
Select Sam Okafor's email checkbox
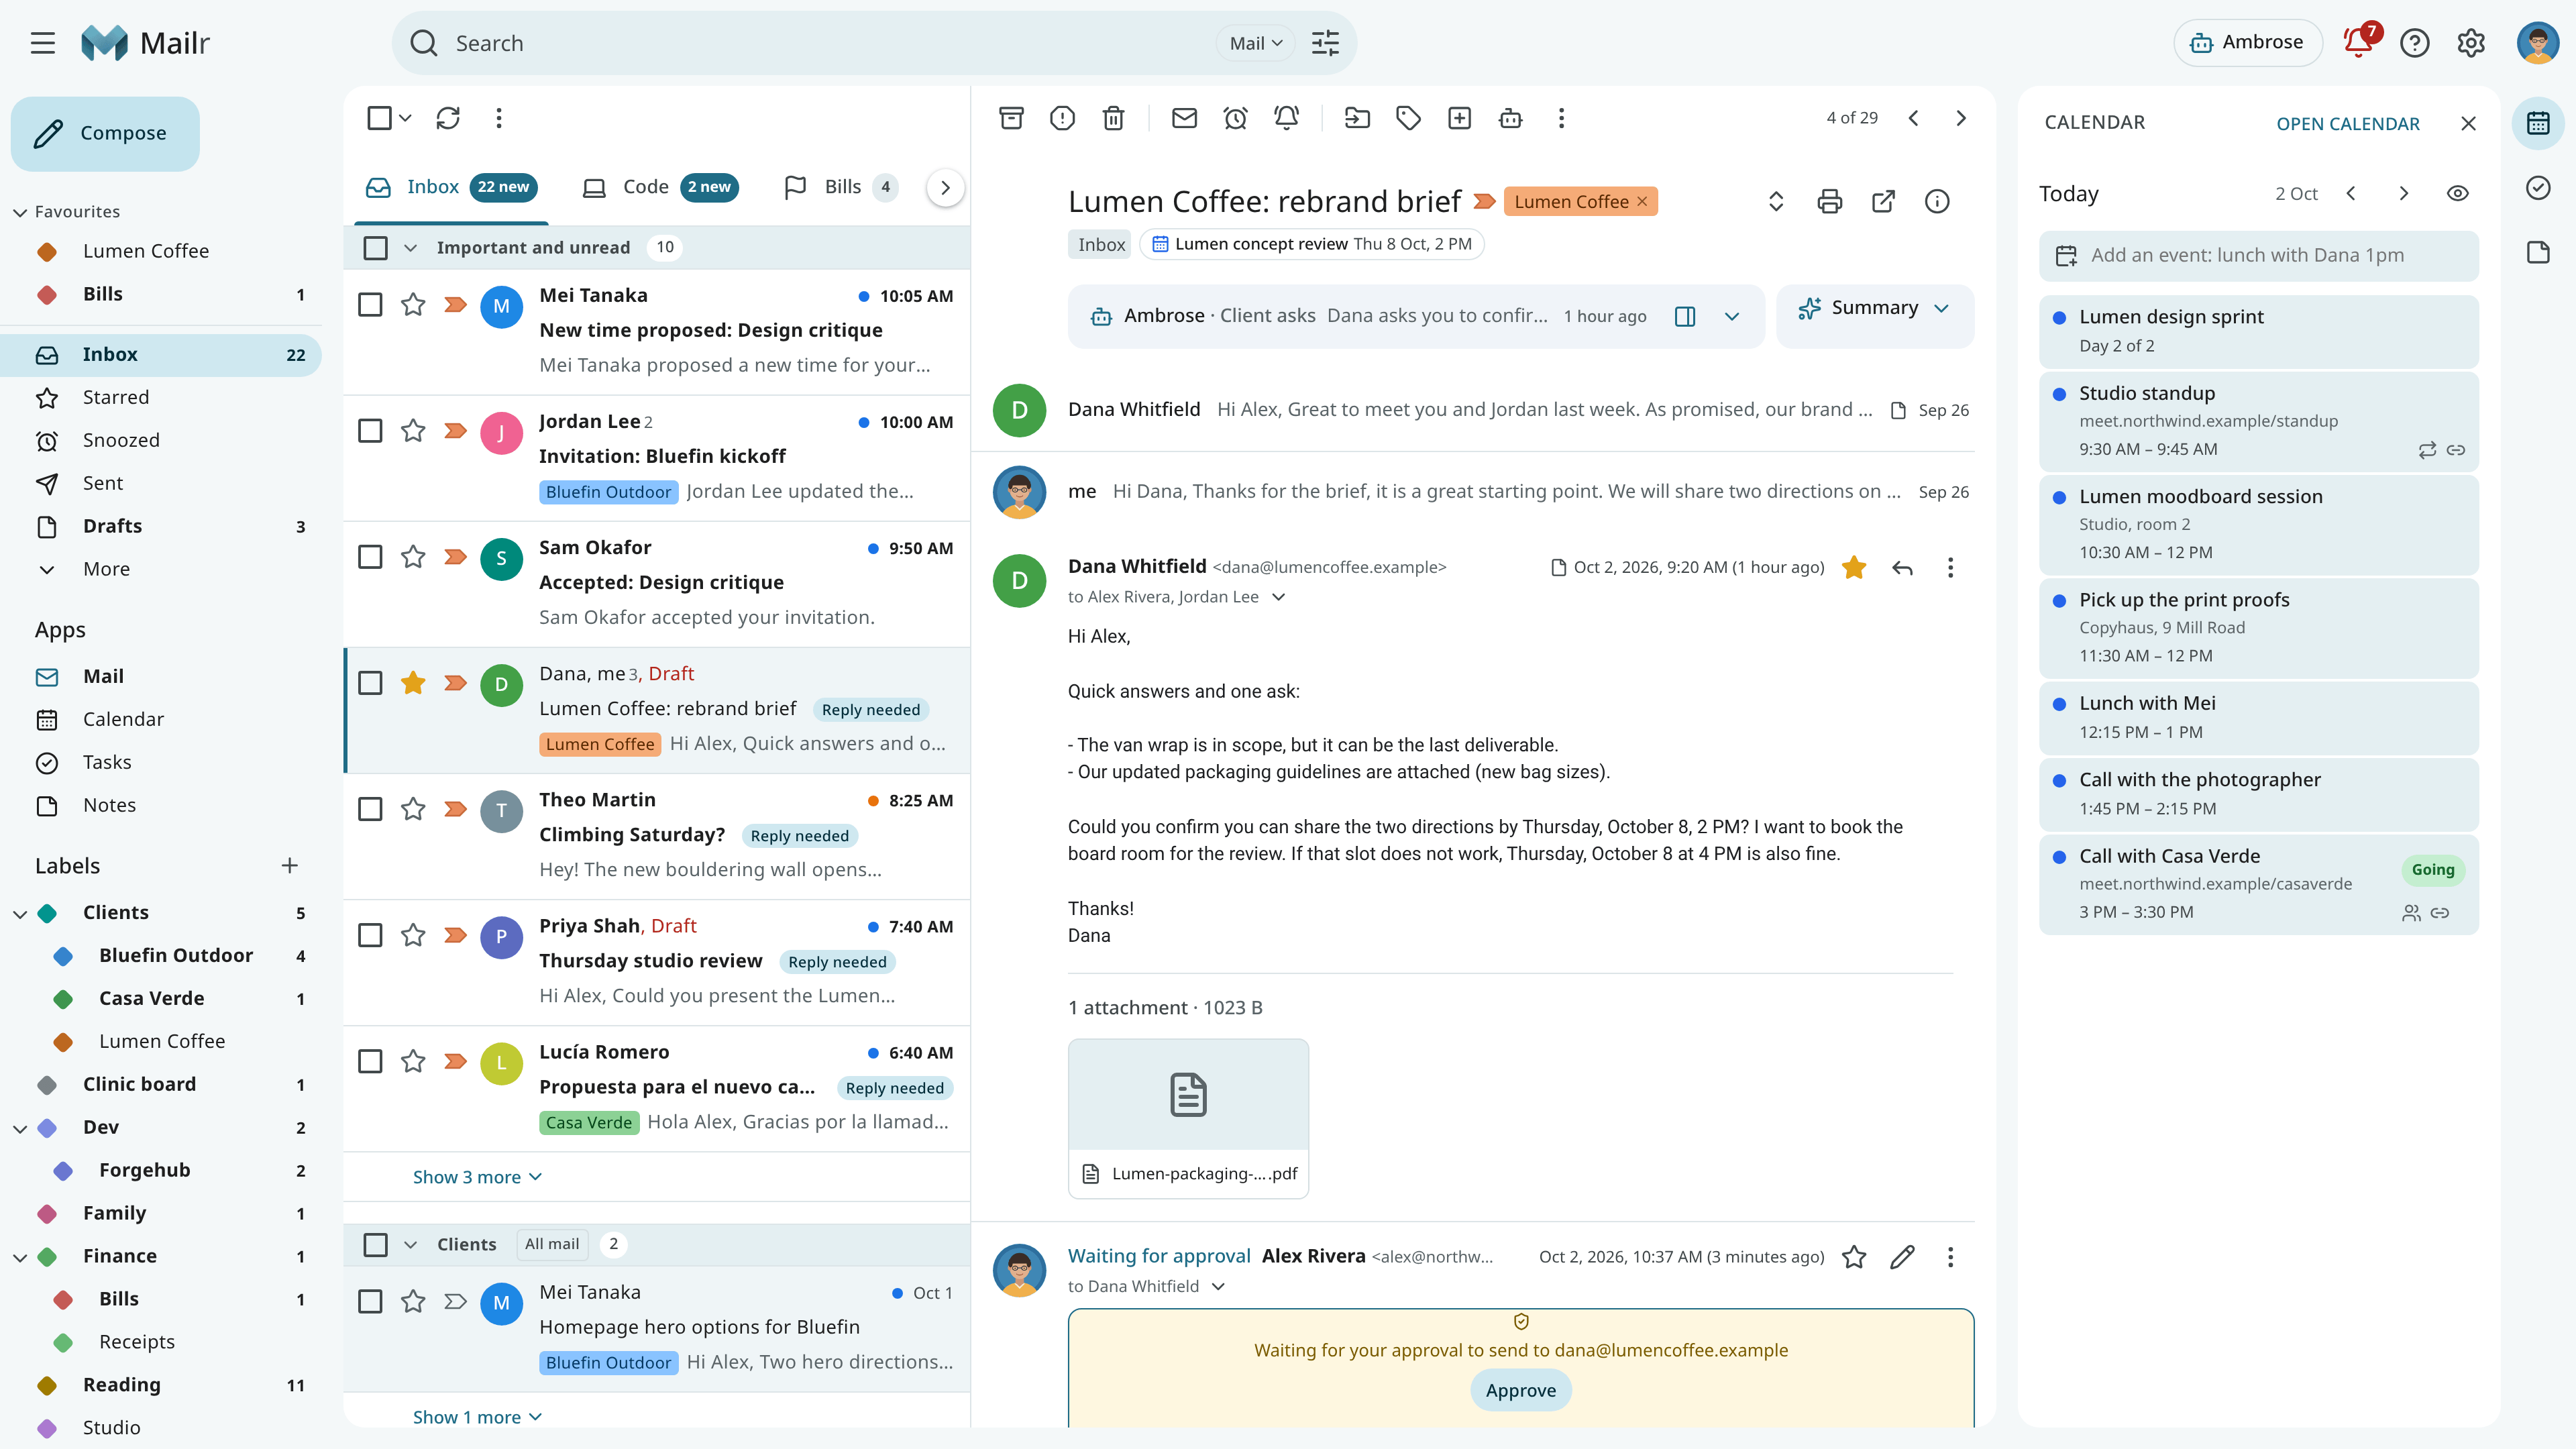[370, 556]
